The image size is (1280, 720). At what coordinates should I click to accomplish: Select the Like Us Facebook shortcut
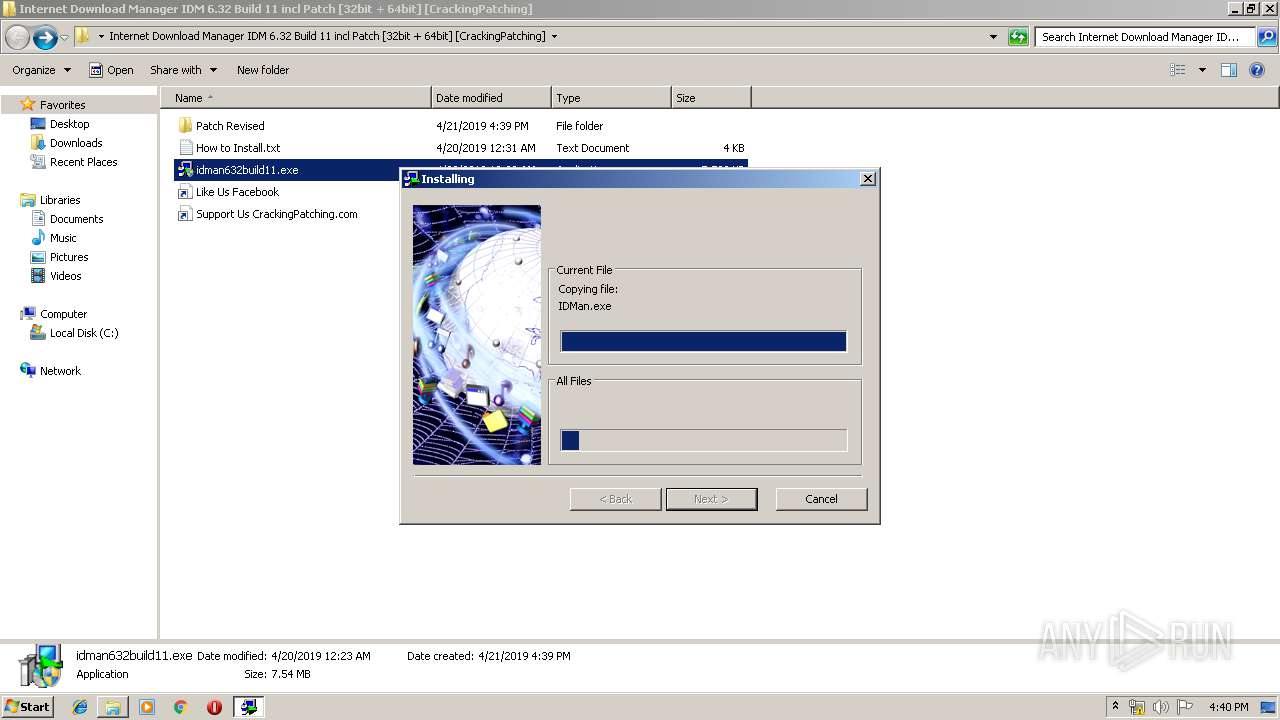237,192
